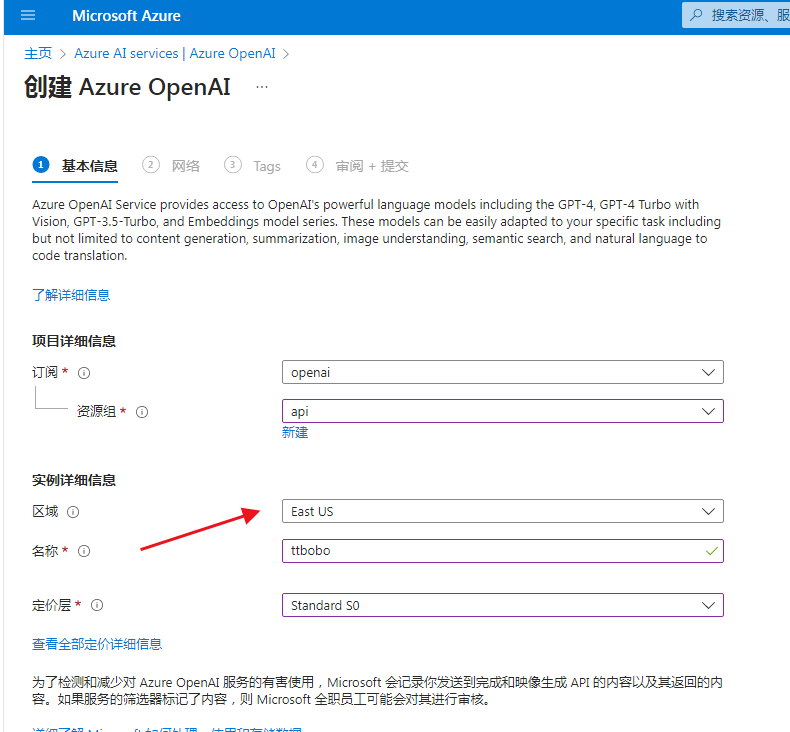Click 新建 to create resource group

[x=295, y=432]
